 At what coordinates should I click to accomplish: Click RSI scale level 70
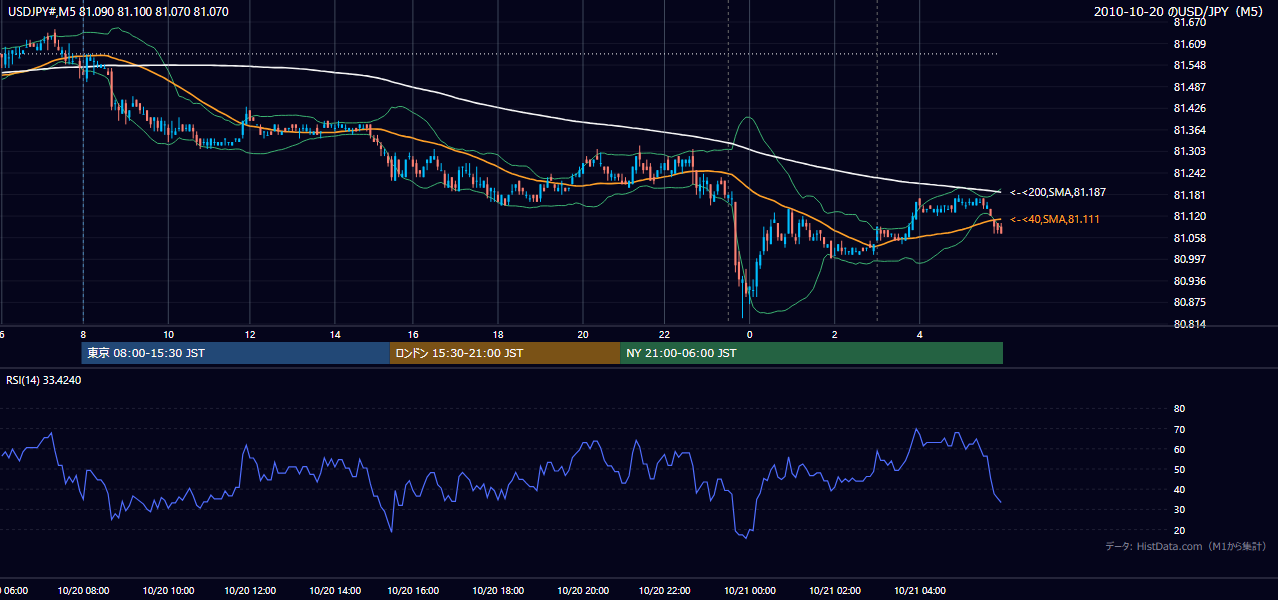(x=1179, y=429)
